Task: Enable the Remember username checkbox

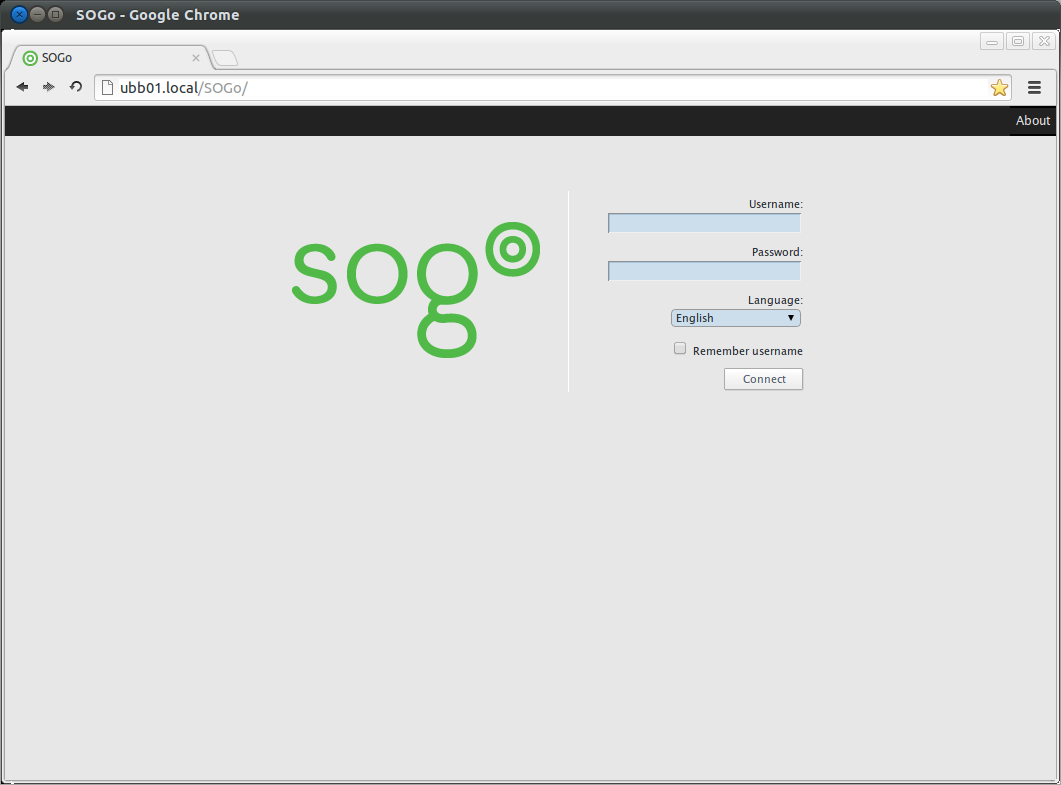Action: coord(680,349)
